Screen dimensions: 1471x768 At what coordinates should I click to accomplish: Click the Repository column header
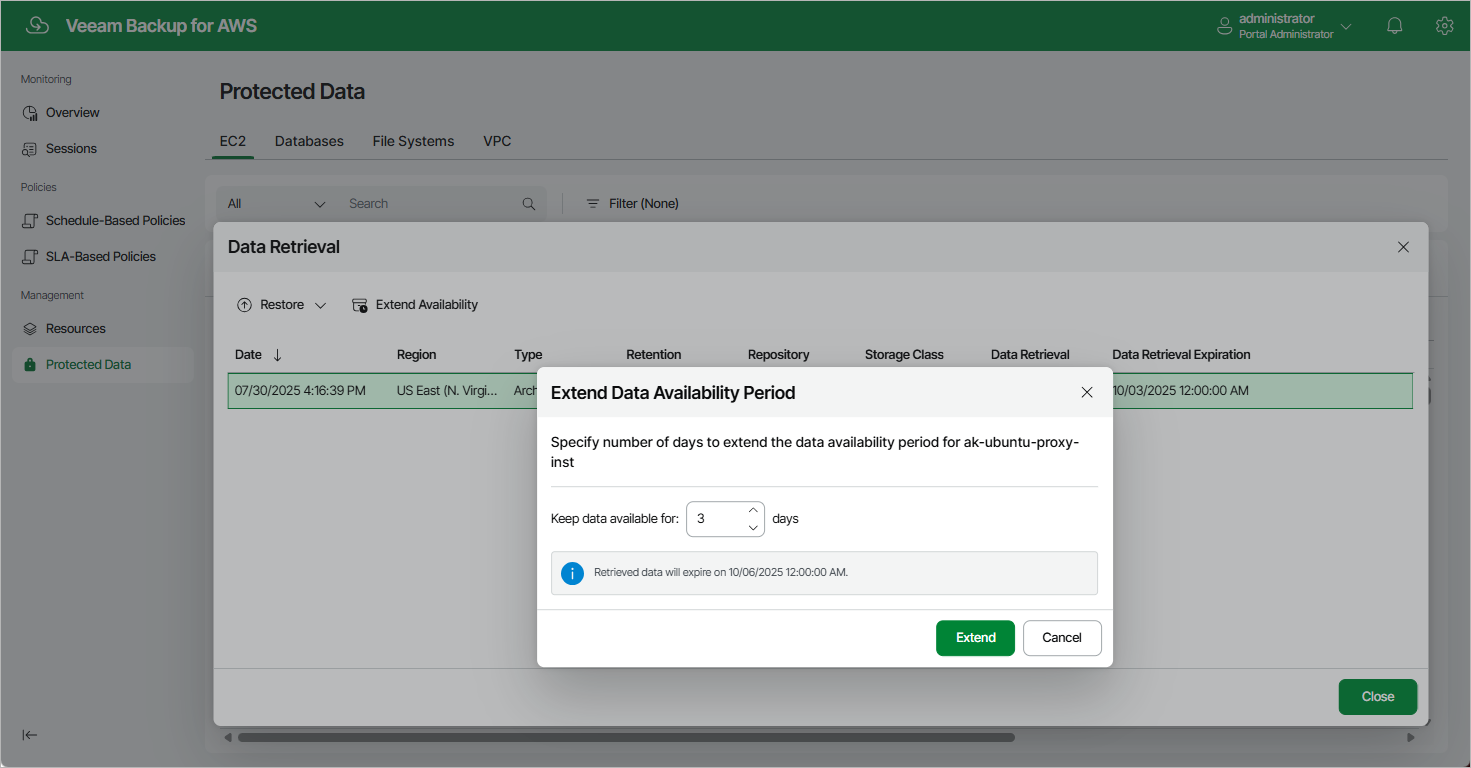click(779, 355)
